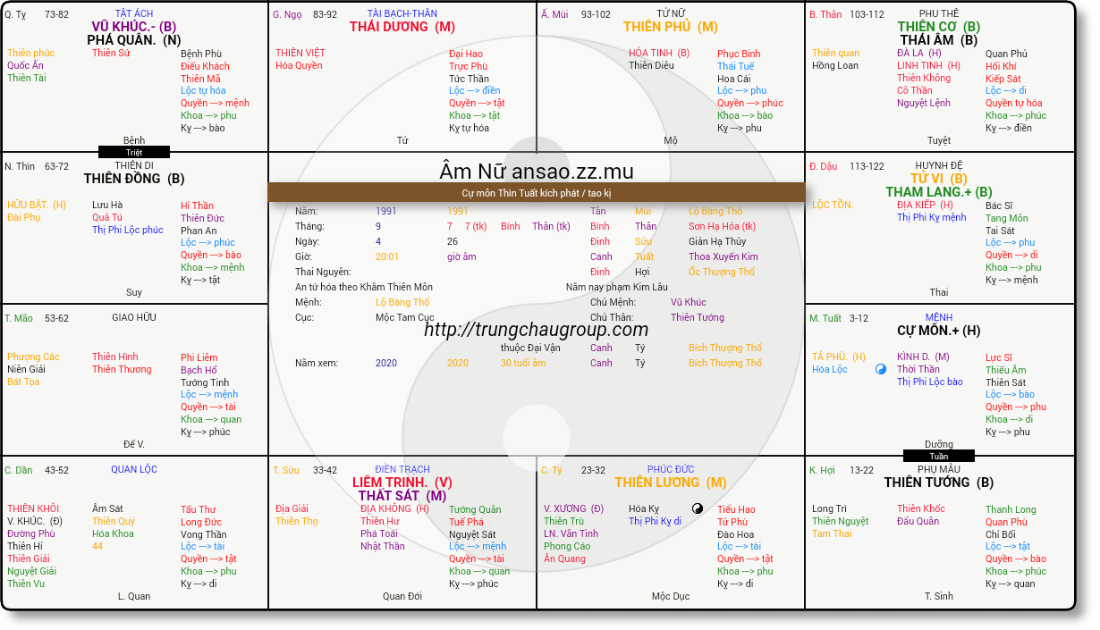Click the brown Cự môn Thìn Tuất banner
This screenshot has width=1100, height=630.
pos(536,191)
